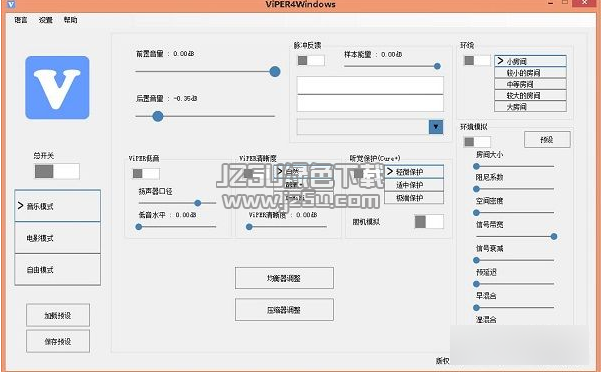The height and width of the screenshot is (372, 602).
Task: Toggle the ViPER低音 bass switch
Action: pyautogui.click(x=146, y=174)
